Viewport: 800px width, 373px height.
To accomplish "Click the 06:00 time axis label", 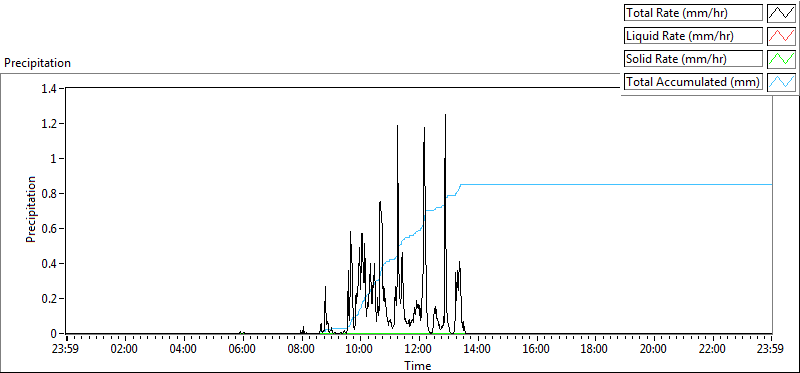I will coord(243,350).
